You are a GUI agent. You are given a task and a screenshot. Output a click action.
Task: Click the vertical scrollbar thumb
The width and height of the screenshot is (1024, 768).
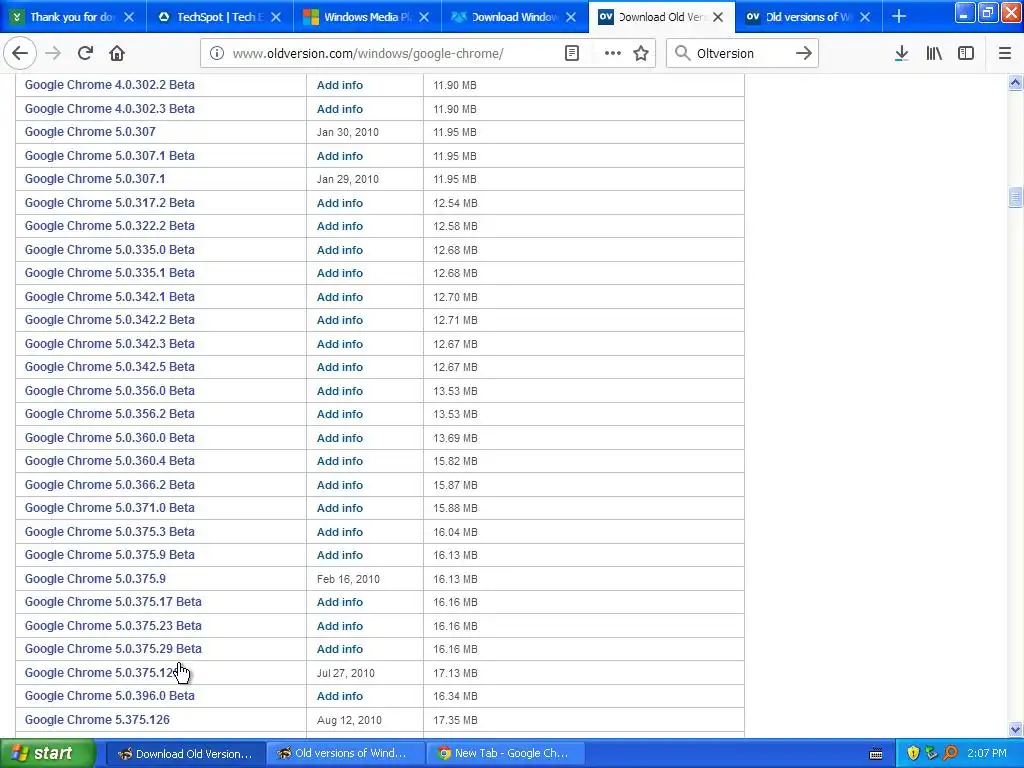(1015, 197)
